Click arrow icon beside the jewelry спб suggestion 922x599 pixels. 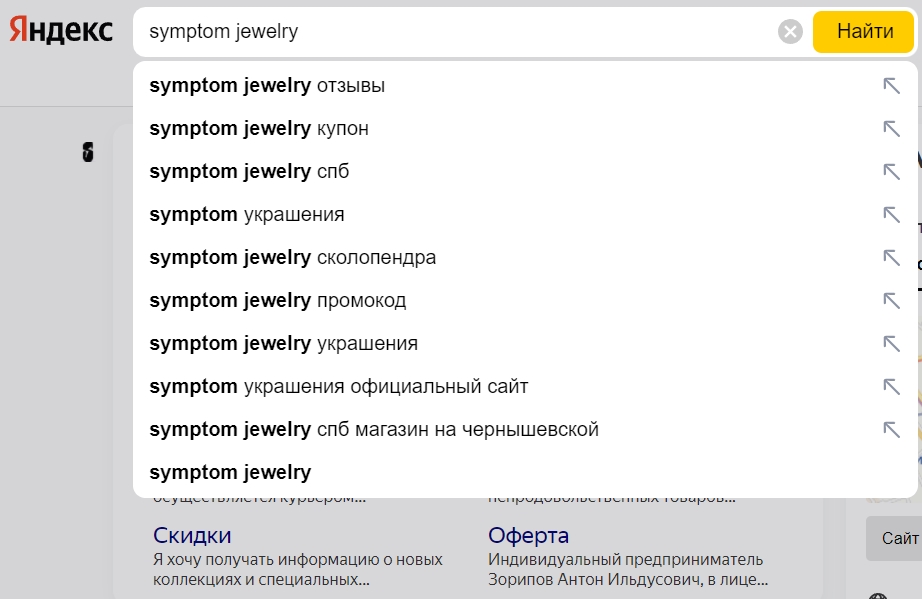pos(891,172)
